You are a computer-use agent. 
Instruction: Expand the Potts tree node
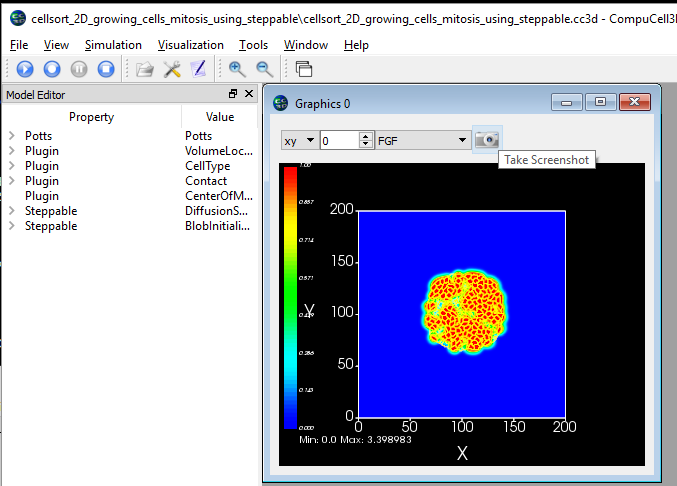(x=12, y=136)
